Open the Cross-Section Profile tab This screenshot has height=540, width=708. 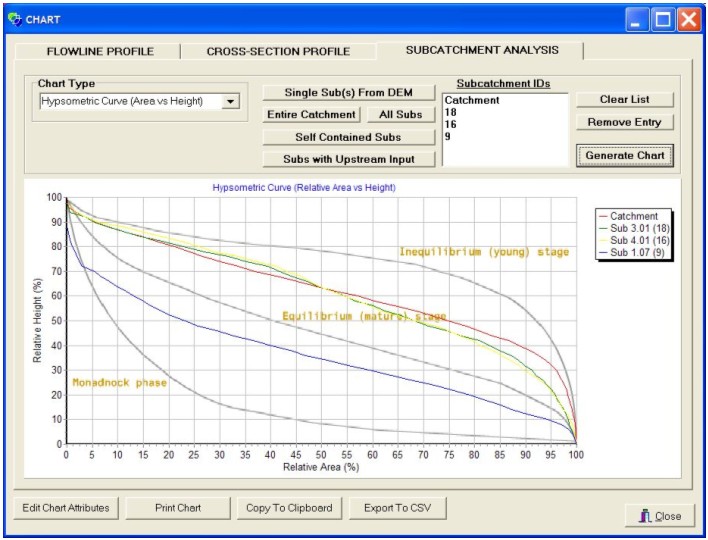tap(278, 51)
